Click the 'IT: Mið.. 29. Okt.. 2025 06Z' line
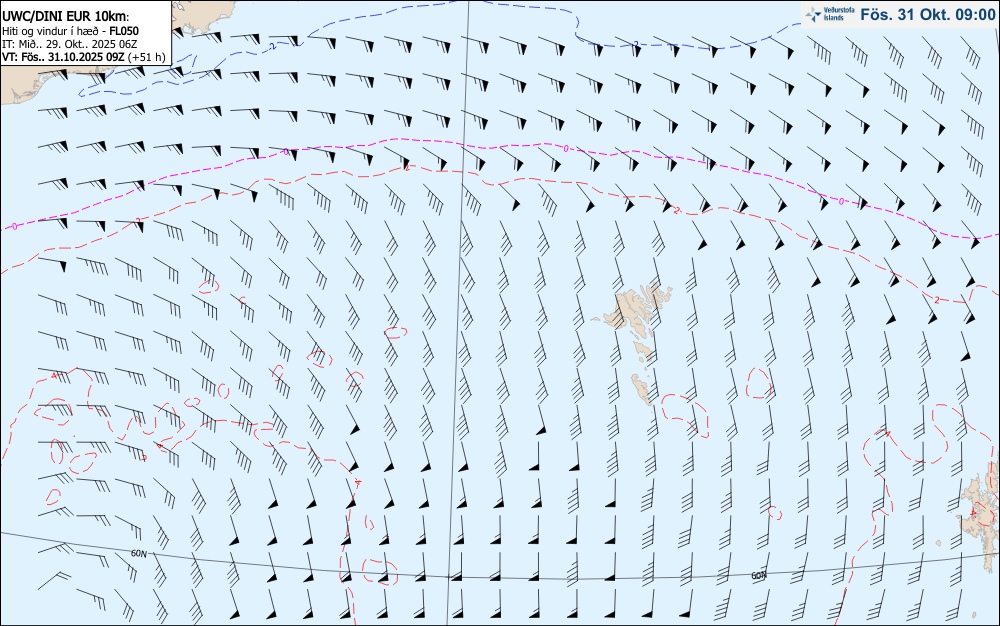 point(69,44)
